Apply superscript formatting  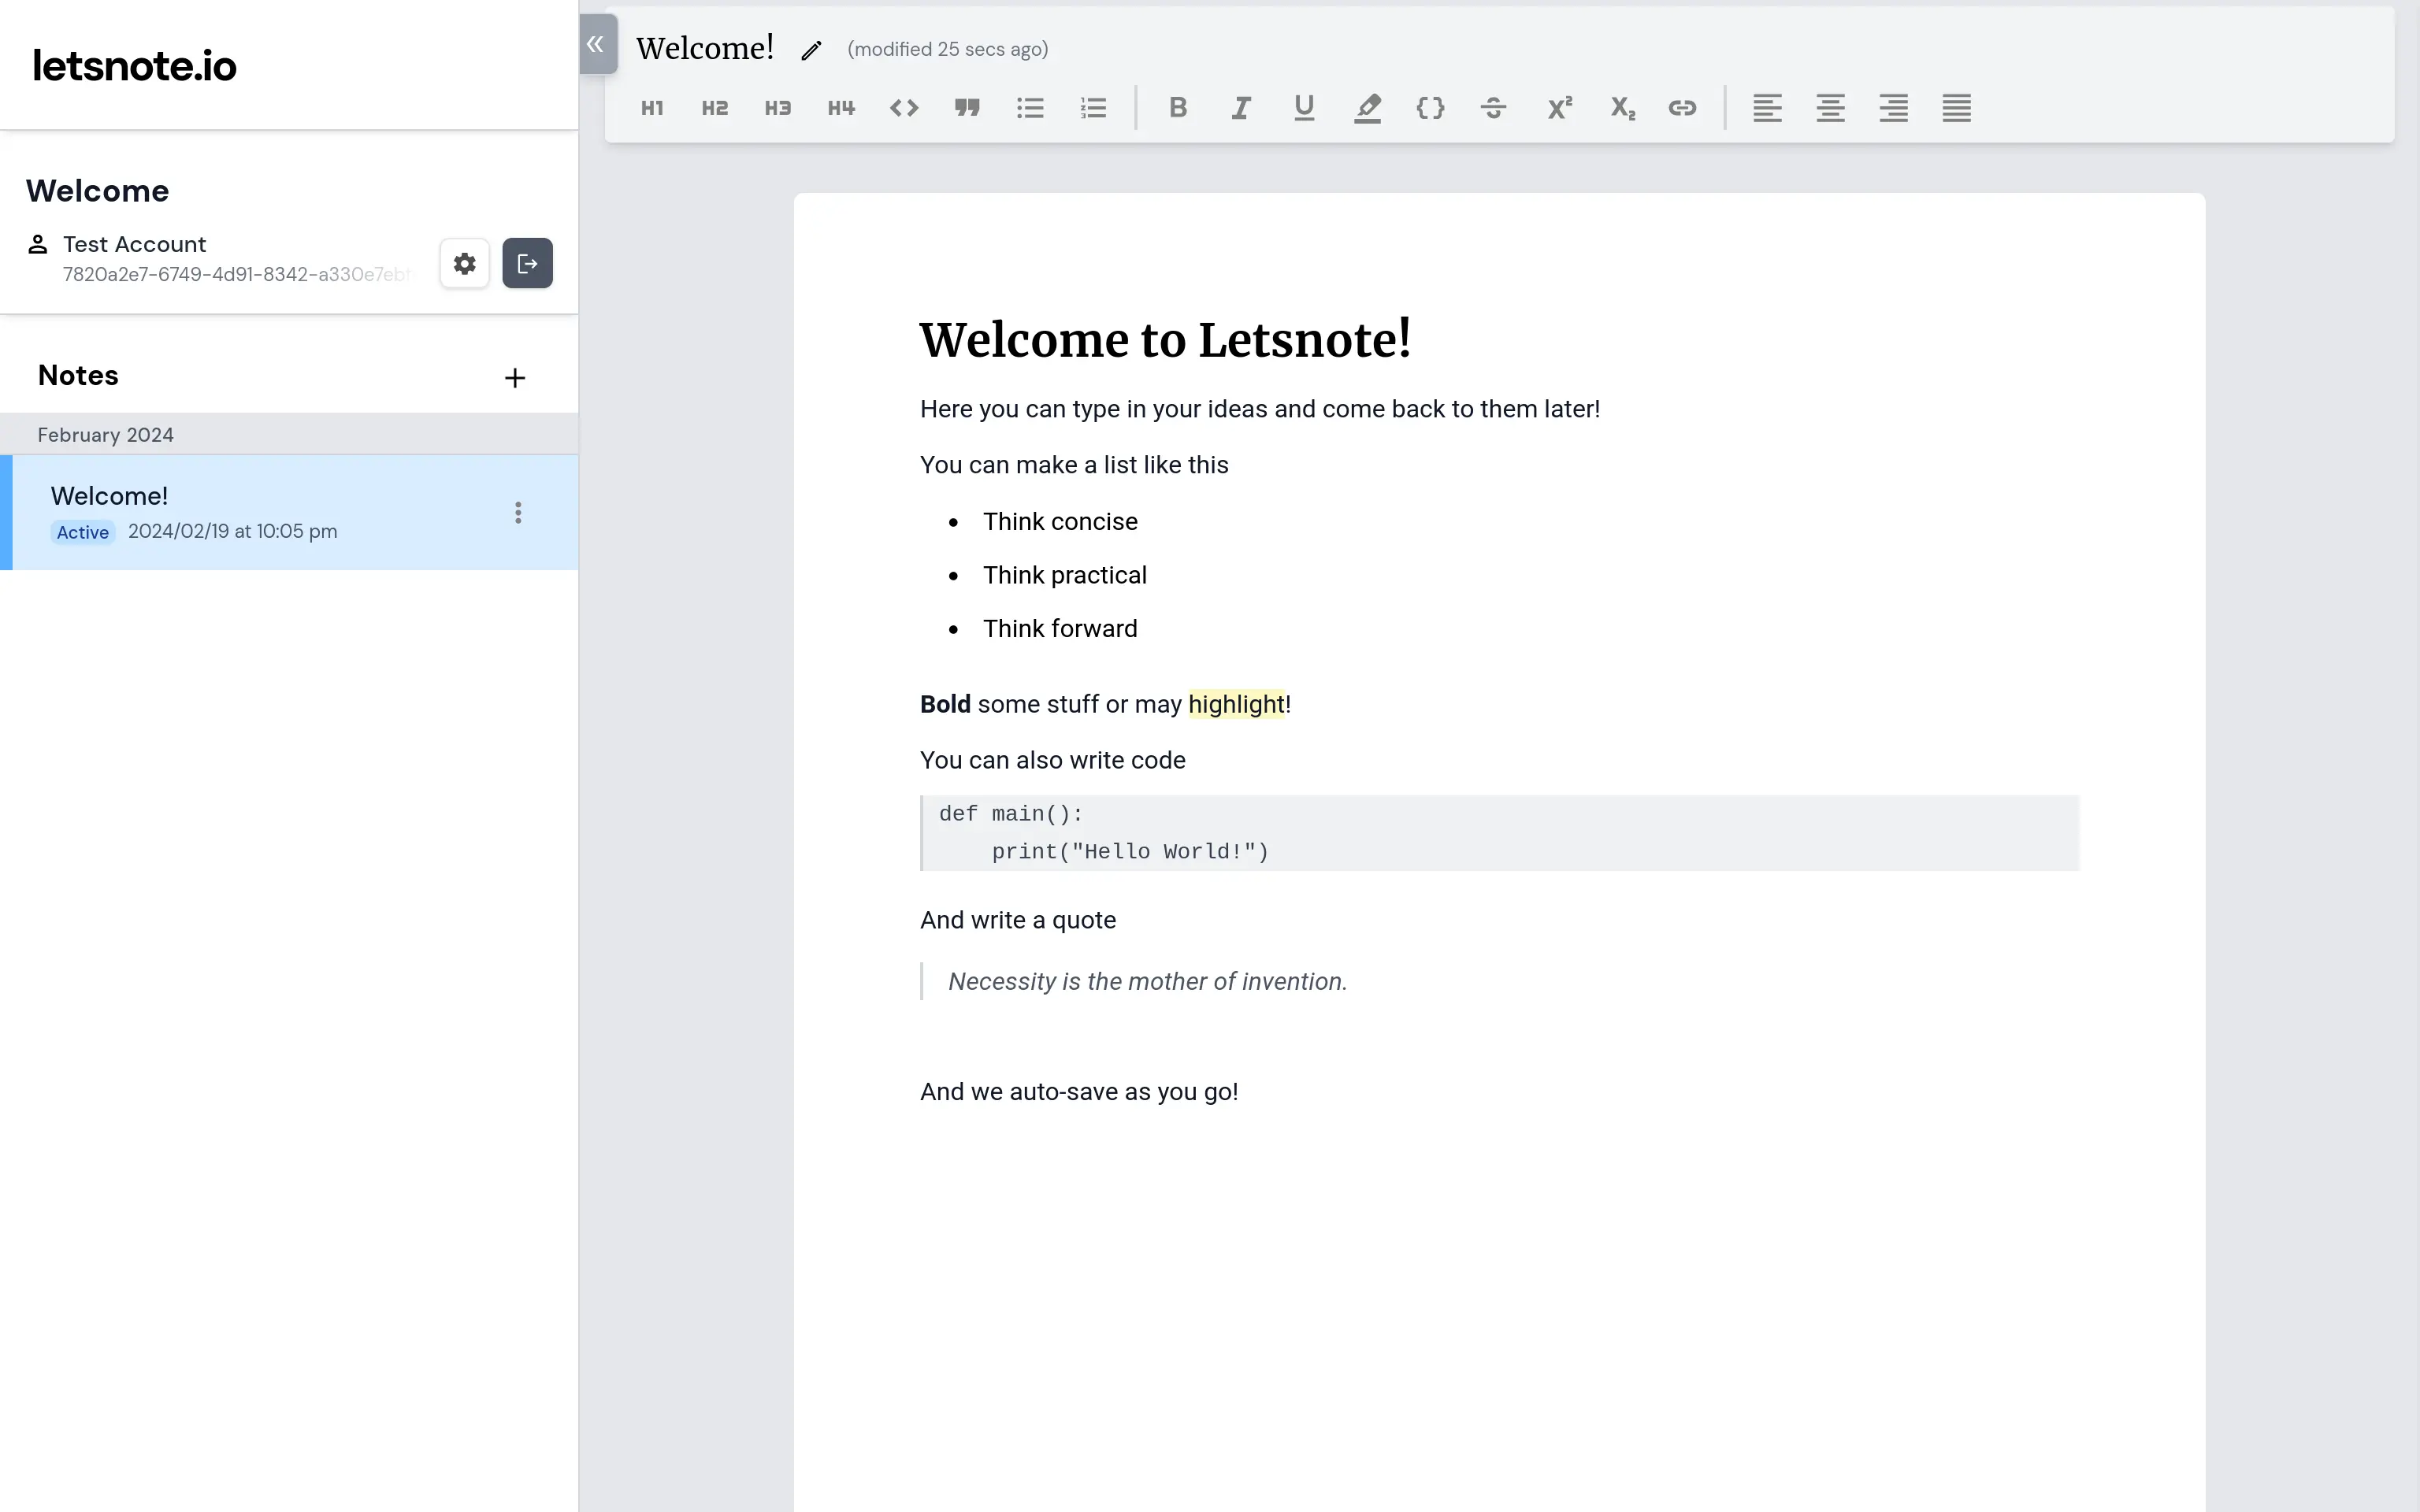point(1559,108)
